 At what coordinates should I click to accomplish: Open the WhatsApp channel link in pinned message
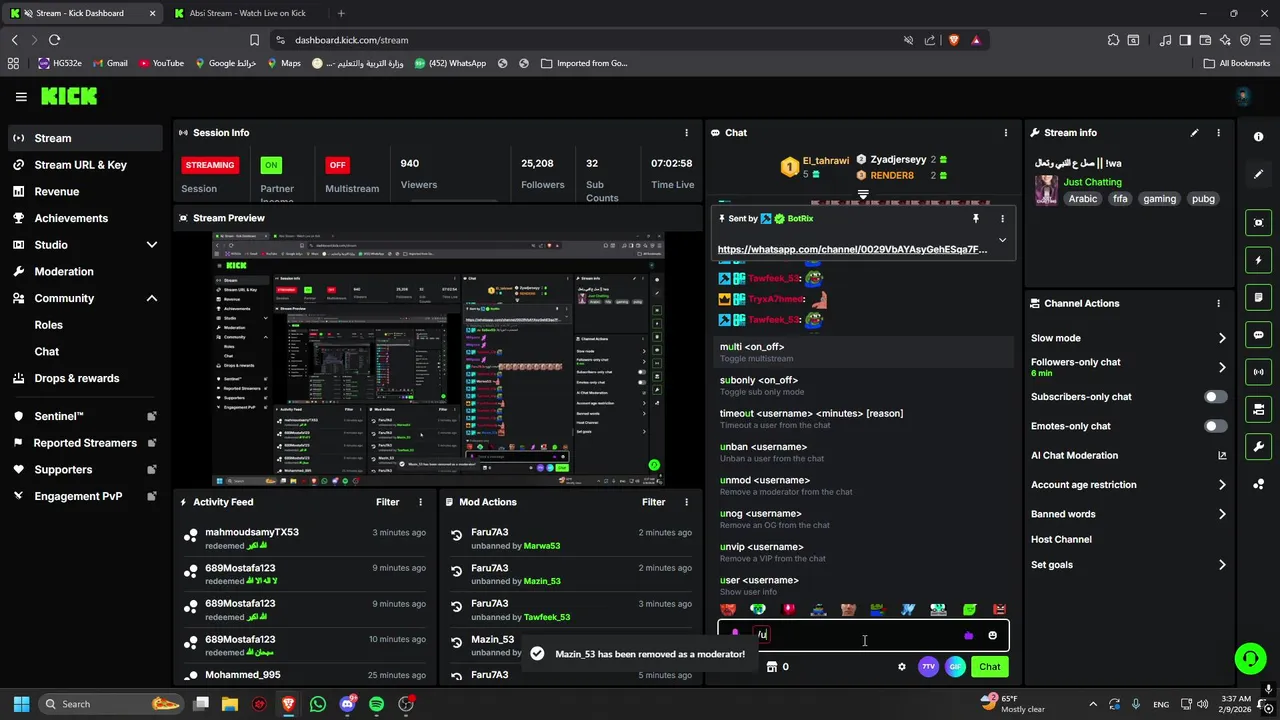pos(852,250)
